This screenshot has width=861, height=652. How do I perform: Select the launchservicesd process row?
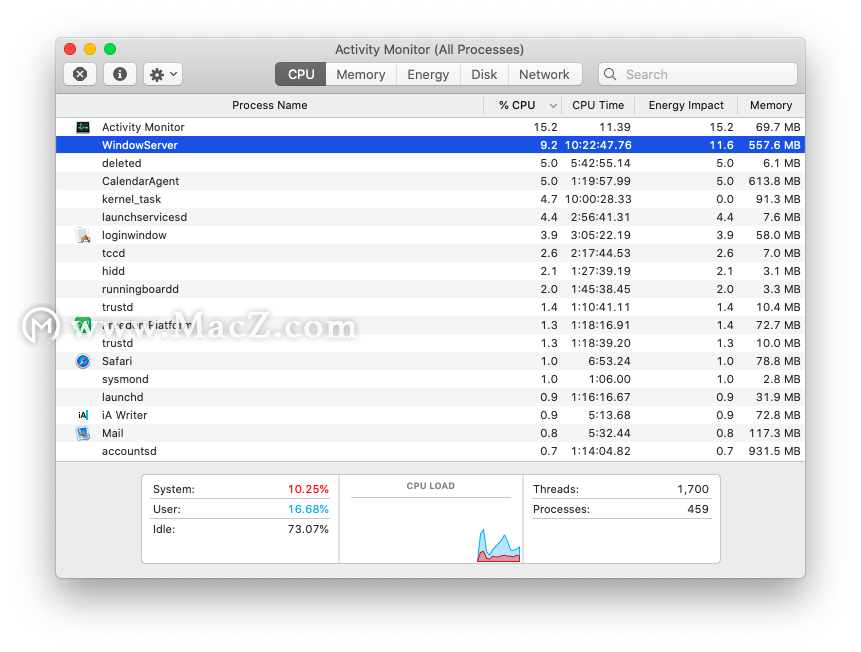pos(430,217)
